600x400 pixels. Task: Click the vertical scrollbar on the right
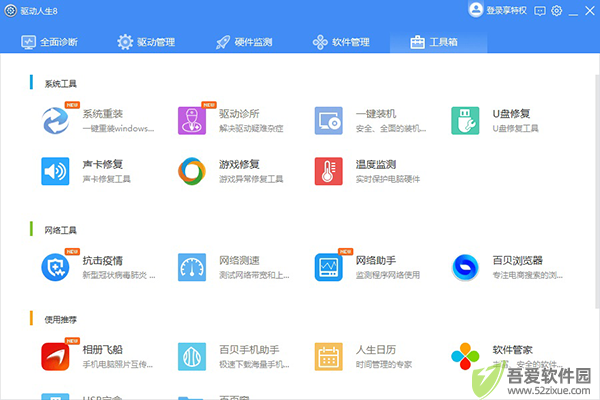click(597, 191)
